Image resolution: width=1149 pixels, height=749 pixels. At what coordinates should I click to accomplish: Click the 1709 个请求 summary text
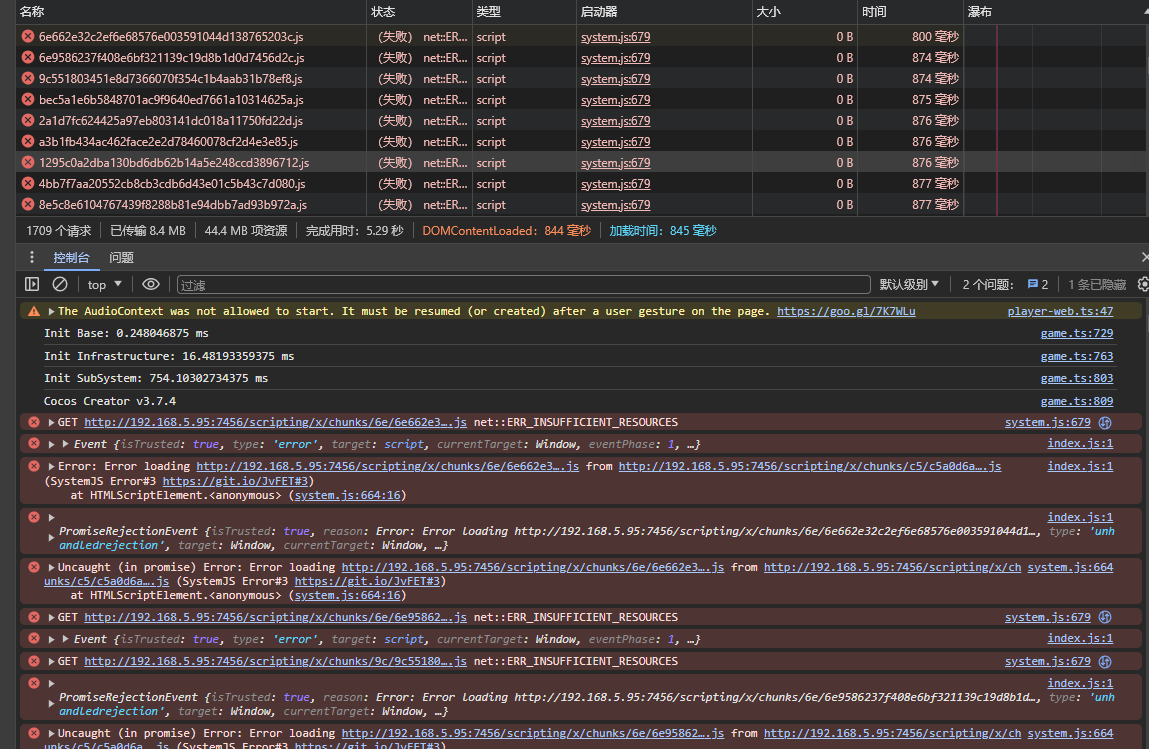(59, 231)
